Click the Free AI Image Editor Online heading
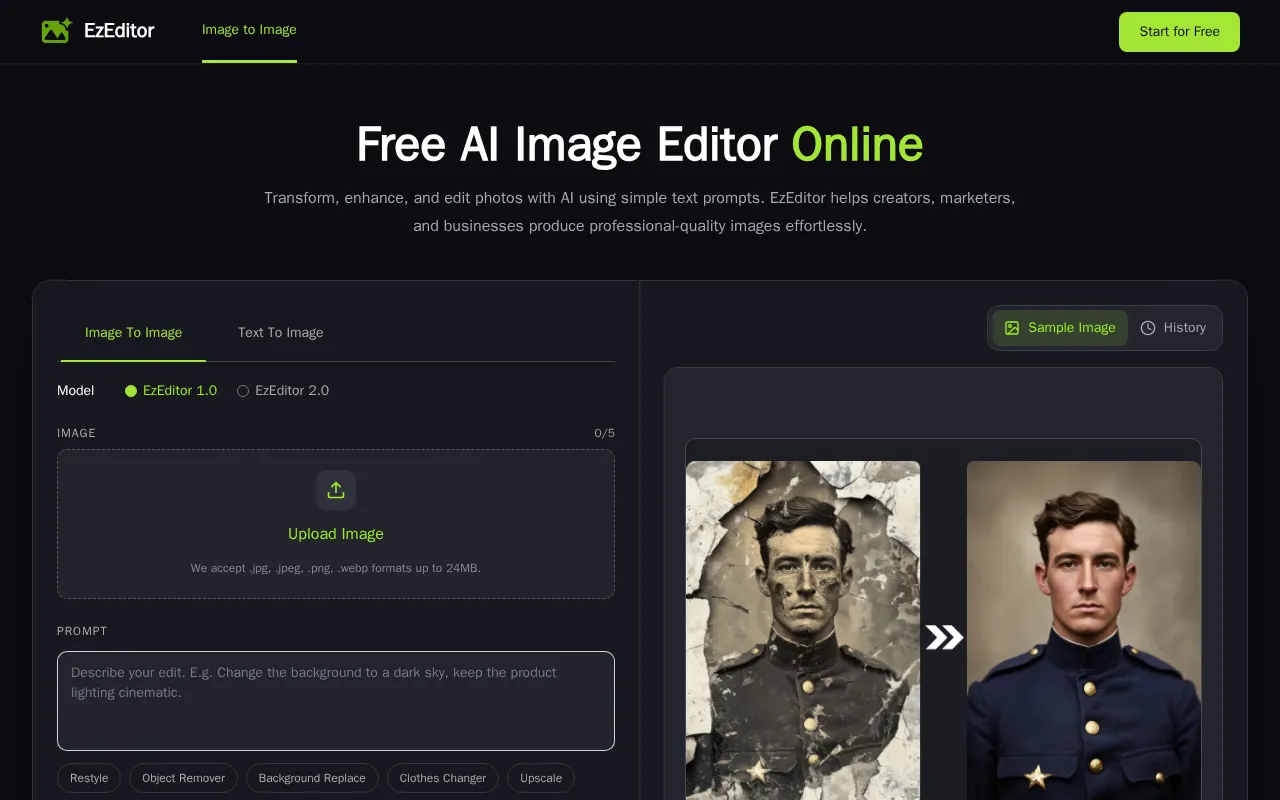Screen dimensions: 1280x800 [x=640, y=144]
